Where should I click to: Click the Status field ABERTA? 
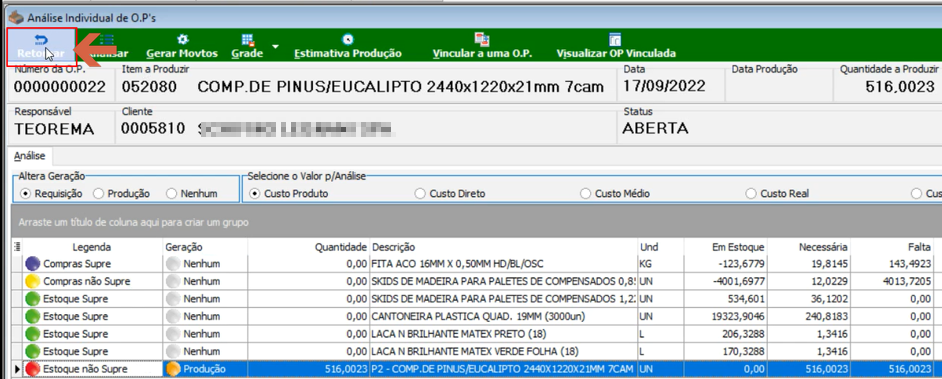pyautogui.click(x=655, y=128)
